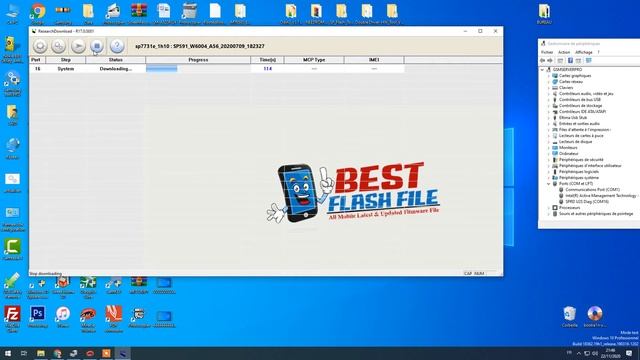Click the Time(s) column header
The width and height of the screenshot is (640, 360).
click(x=268, y=60)
